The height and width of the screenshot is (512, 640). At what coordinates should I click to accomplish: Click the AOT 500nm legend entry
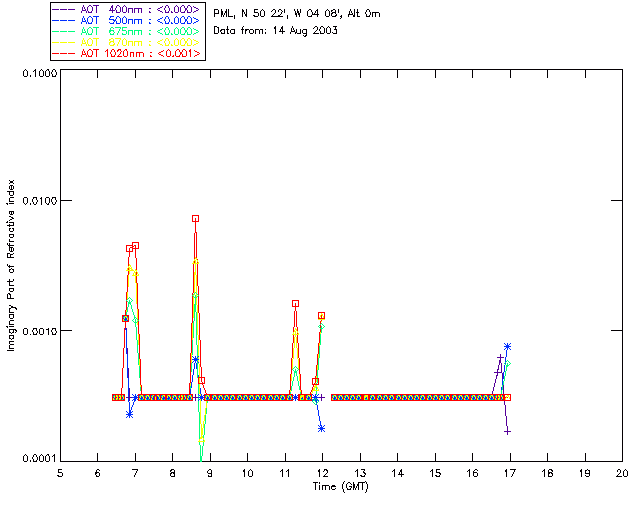tap(127, 20)
